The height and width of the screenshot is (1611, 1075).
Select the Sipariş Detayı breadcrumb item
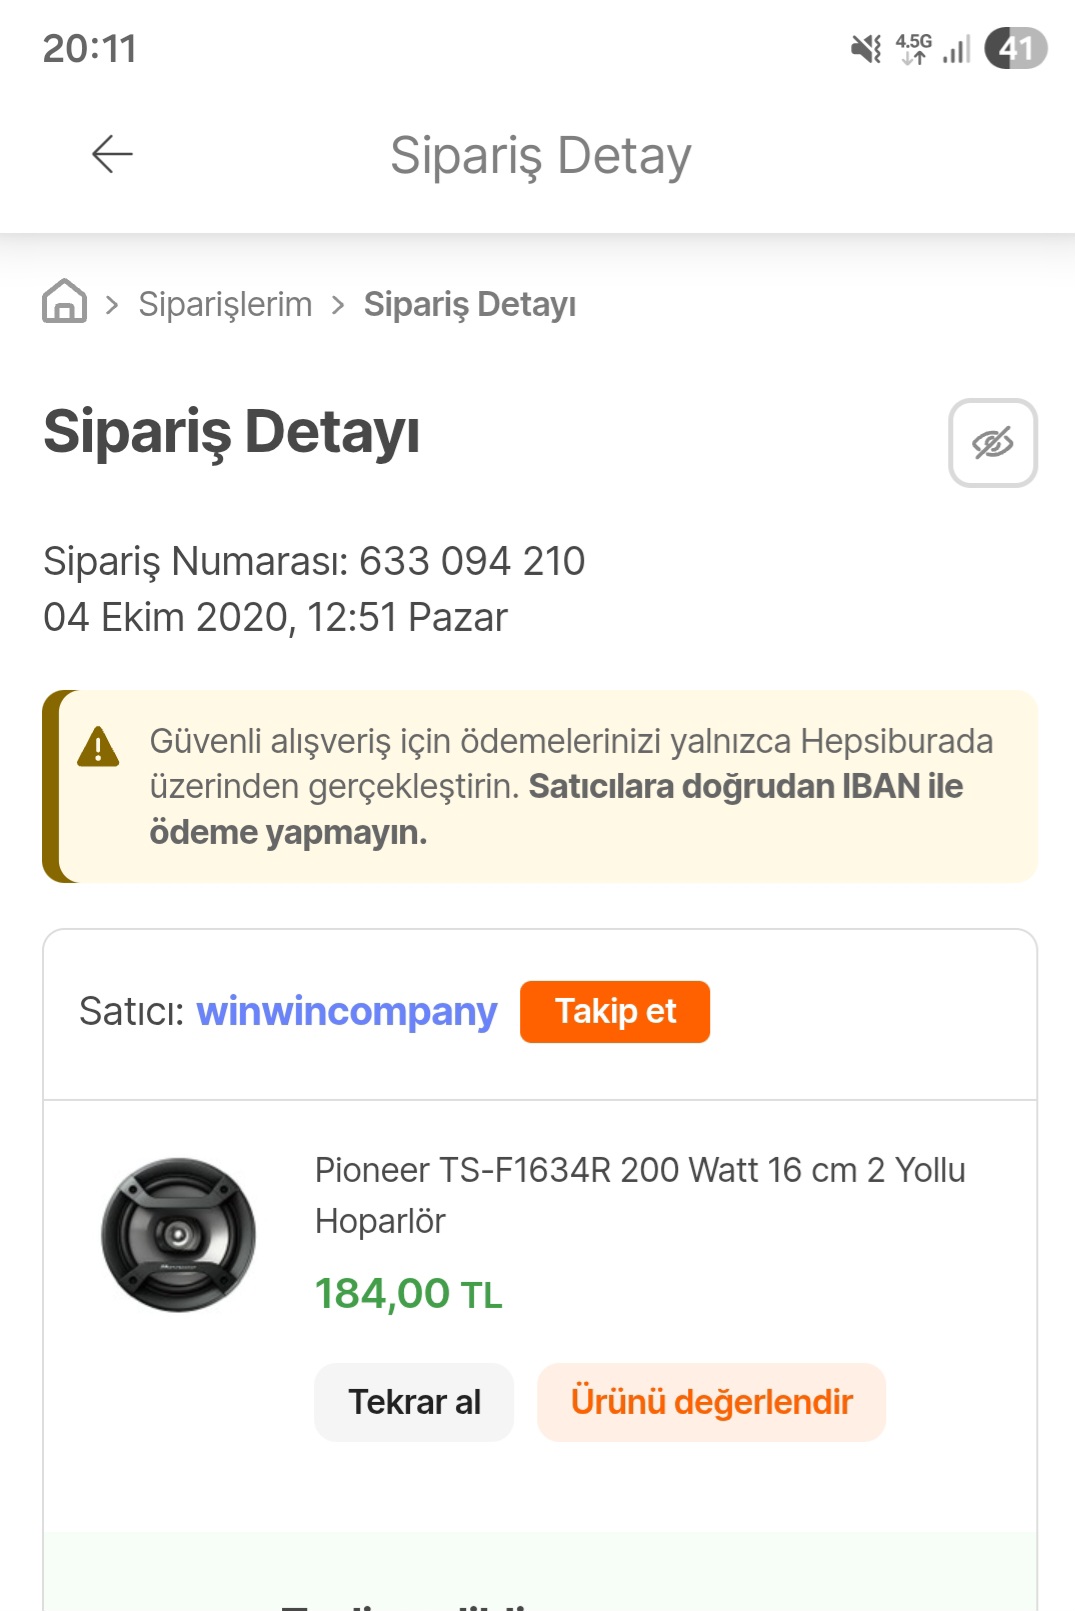point(469,304)
